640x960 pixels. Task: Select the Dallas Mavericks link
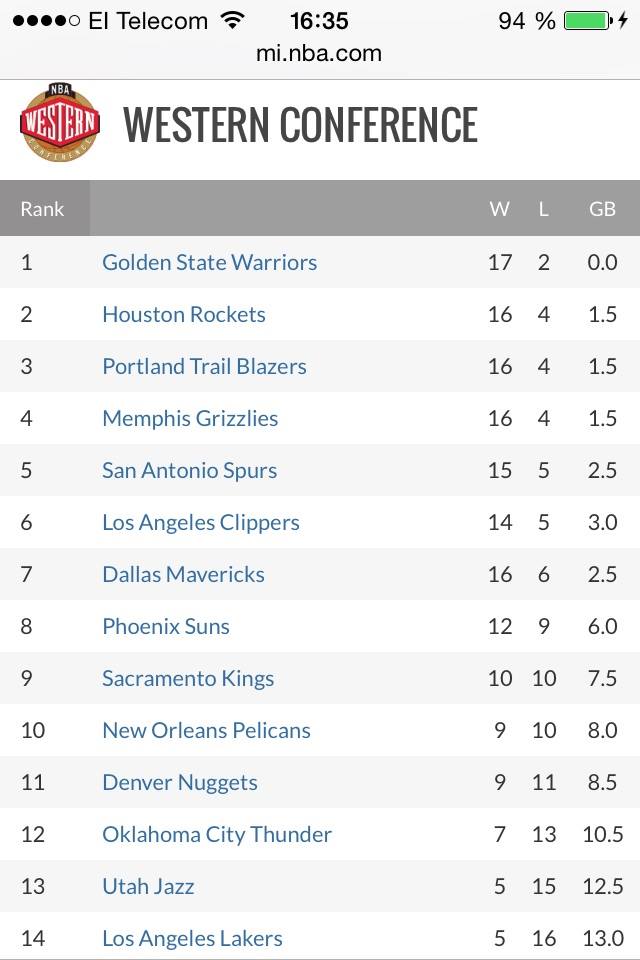[x=183, y=574]
